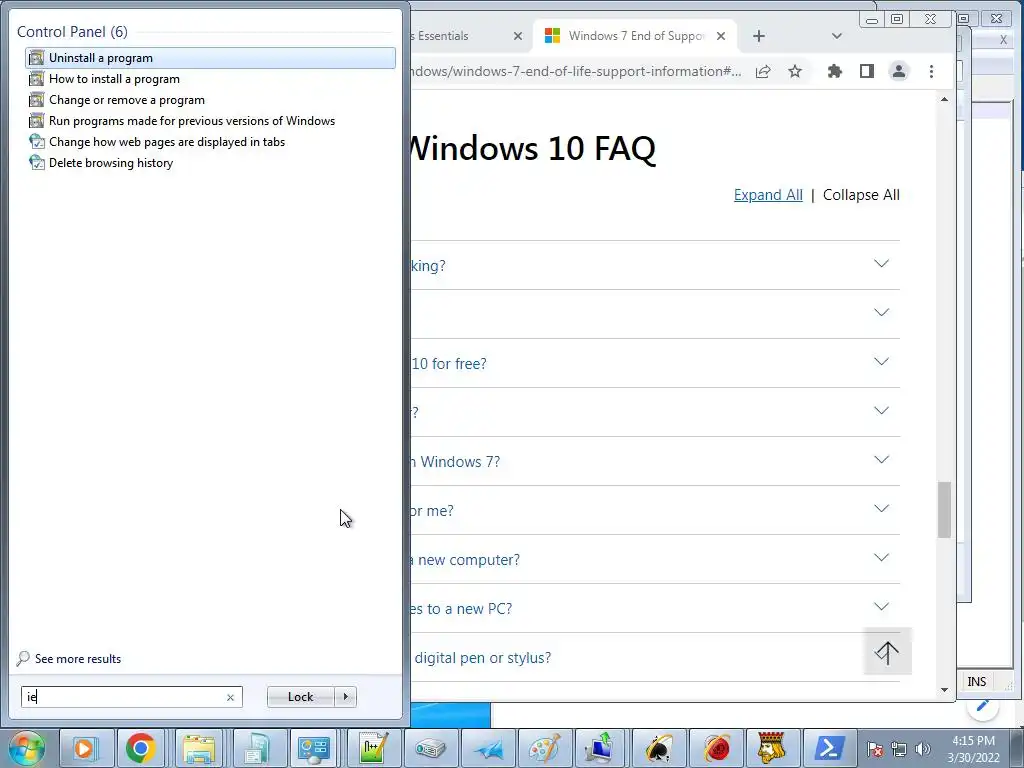Click the Control Panel (6) group header
Image resolution: width=1024 pixels, height=768 pixels.
(72, 31)
